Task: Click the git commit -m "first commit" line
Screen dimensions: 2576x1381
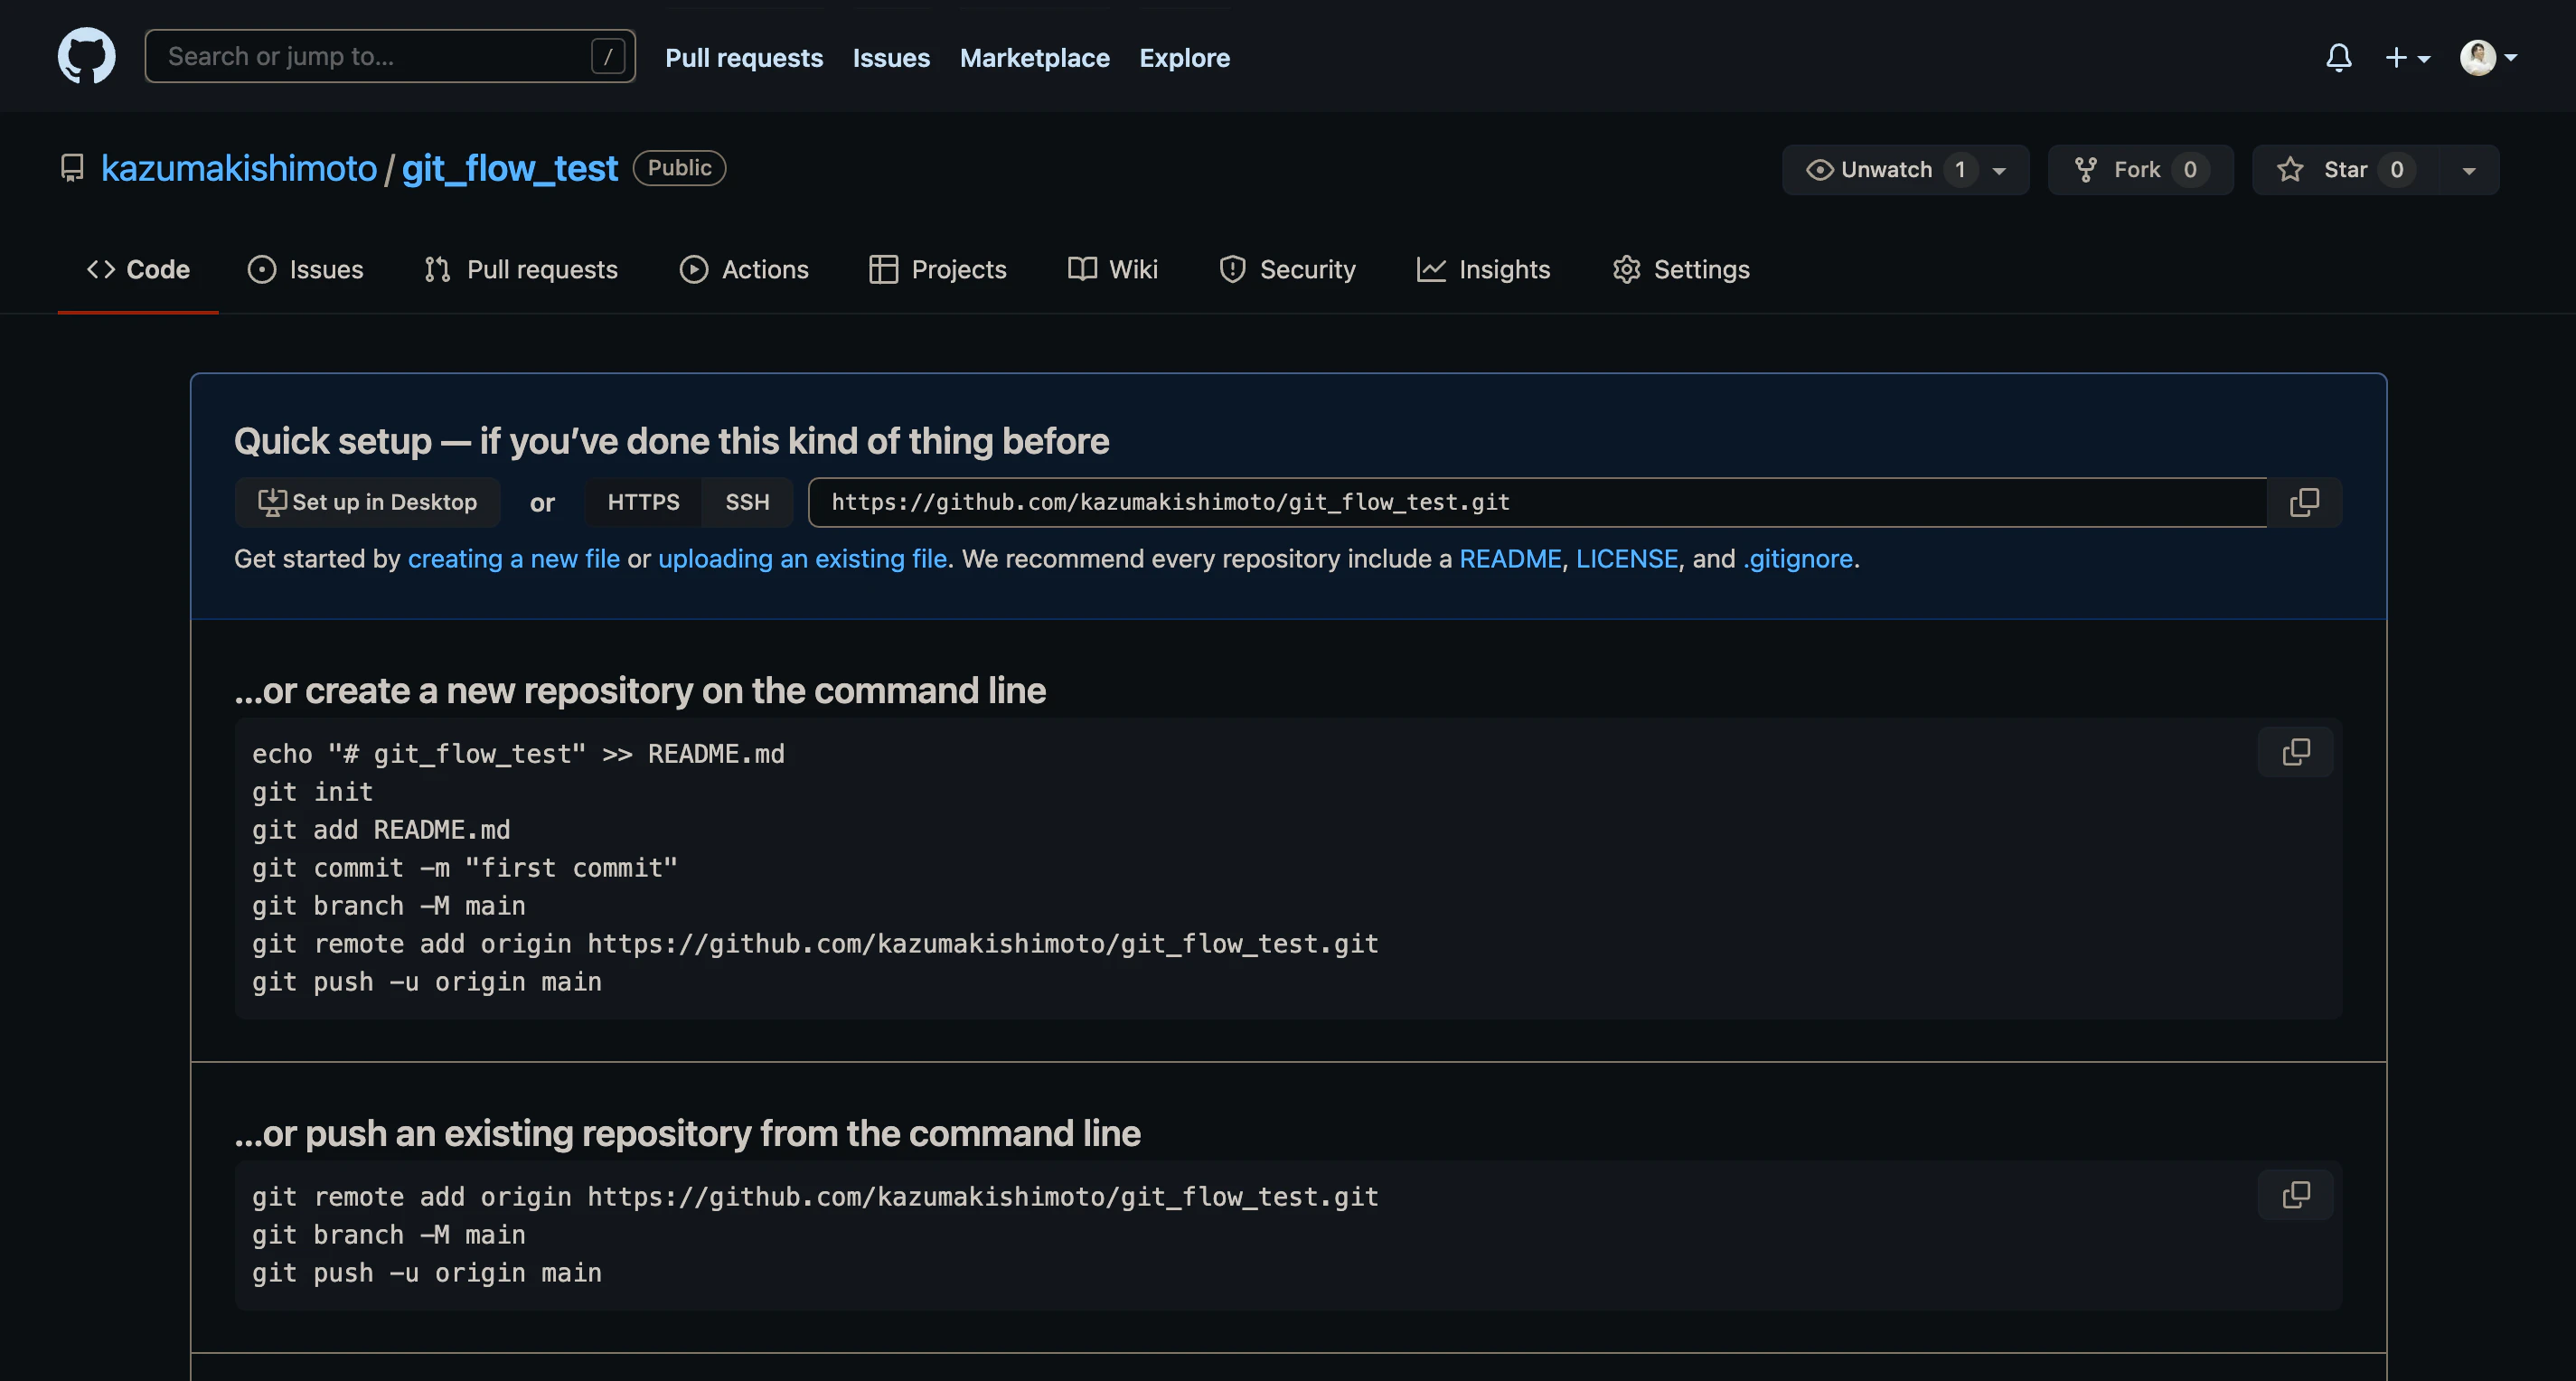Action: 465,868
